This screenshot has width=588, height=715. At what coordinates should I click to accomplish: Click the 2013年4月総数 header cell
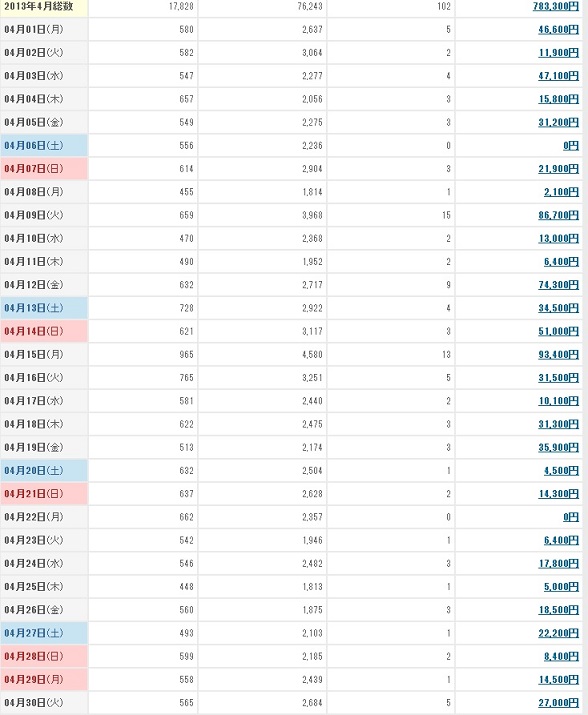[x=44, y=8]
